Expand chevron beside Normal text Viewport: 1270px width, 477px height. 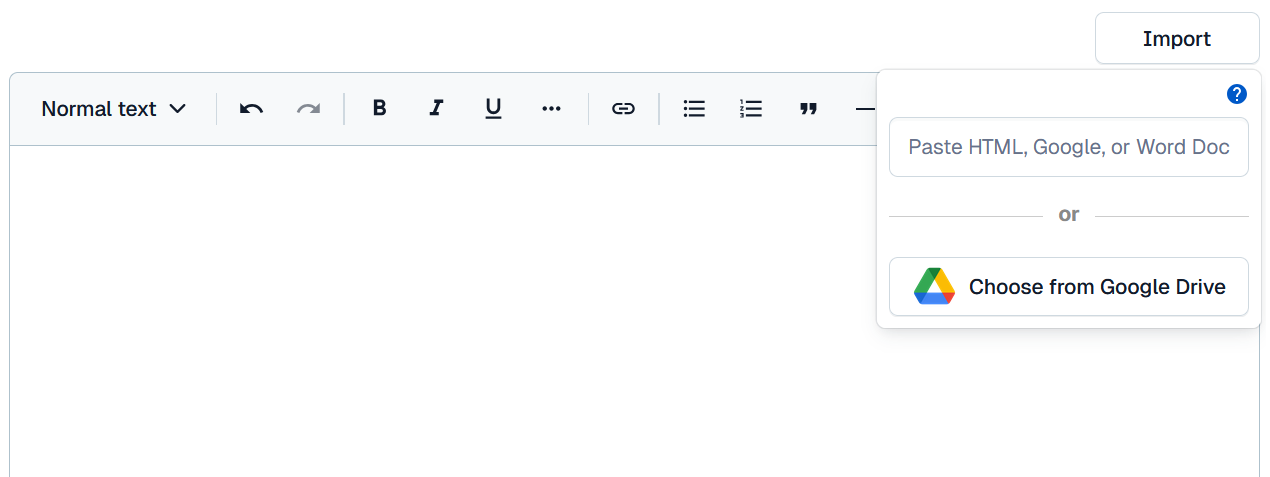tap(178, 109)
